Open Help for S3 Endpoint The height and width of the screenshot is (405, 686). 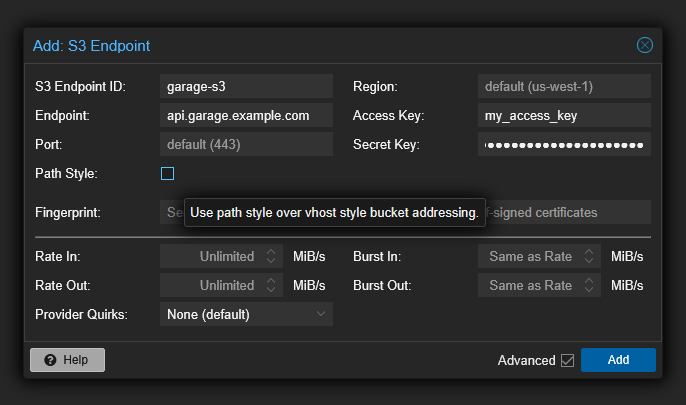click(x=67, y=360)
